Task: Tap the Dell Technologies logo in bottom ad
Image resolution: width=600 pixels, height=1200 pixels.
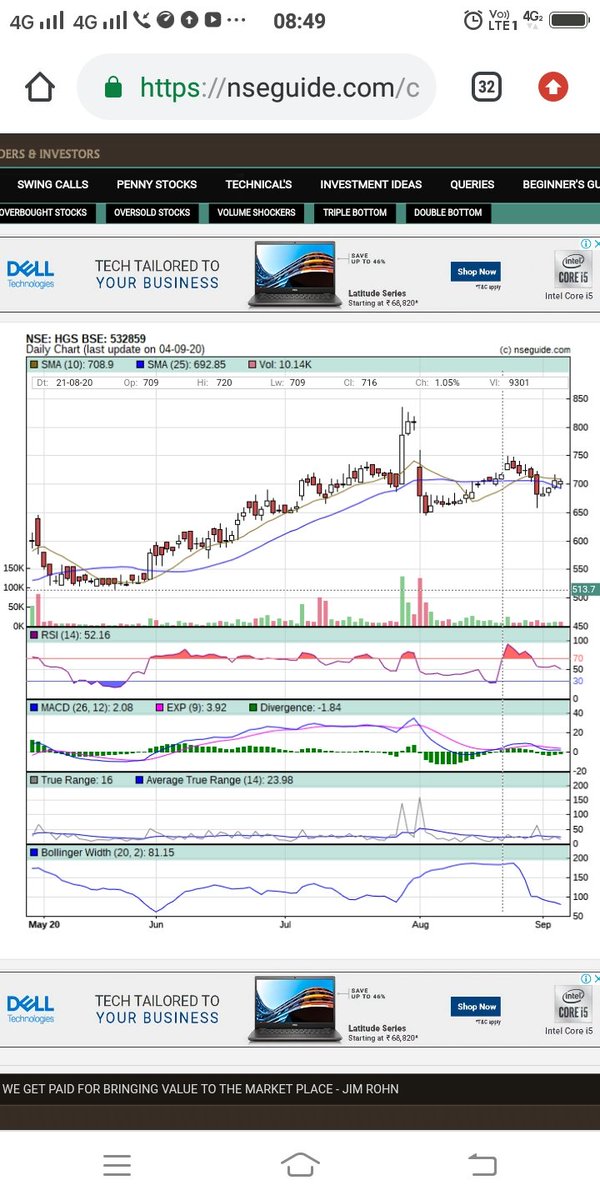Action: point(30,1008)
